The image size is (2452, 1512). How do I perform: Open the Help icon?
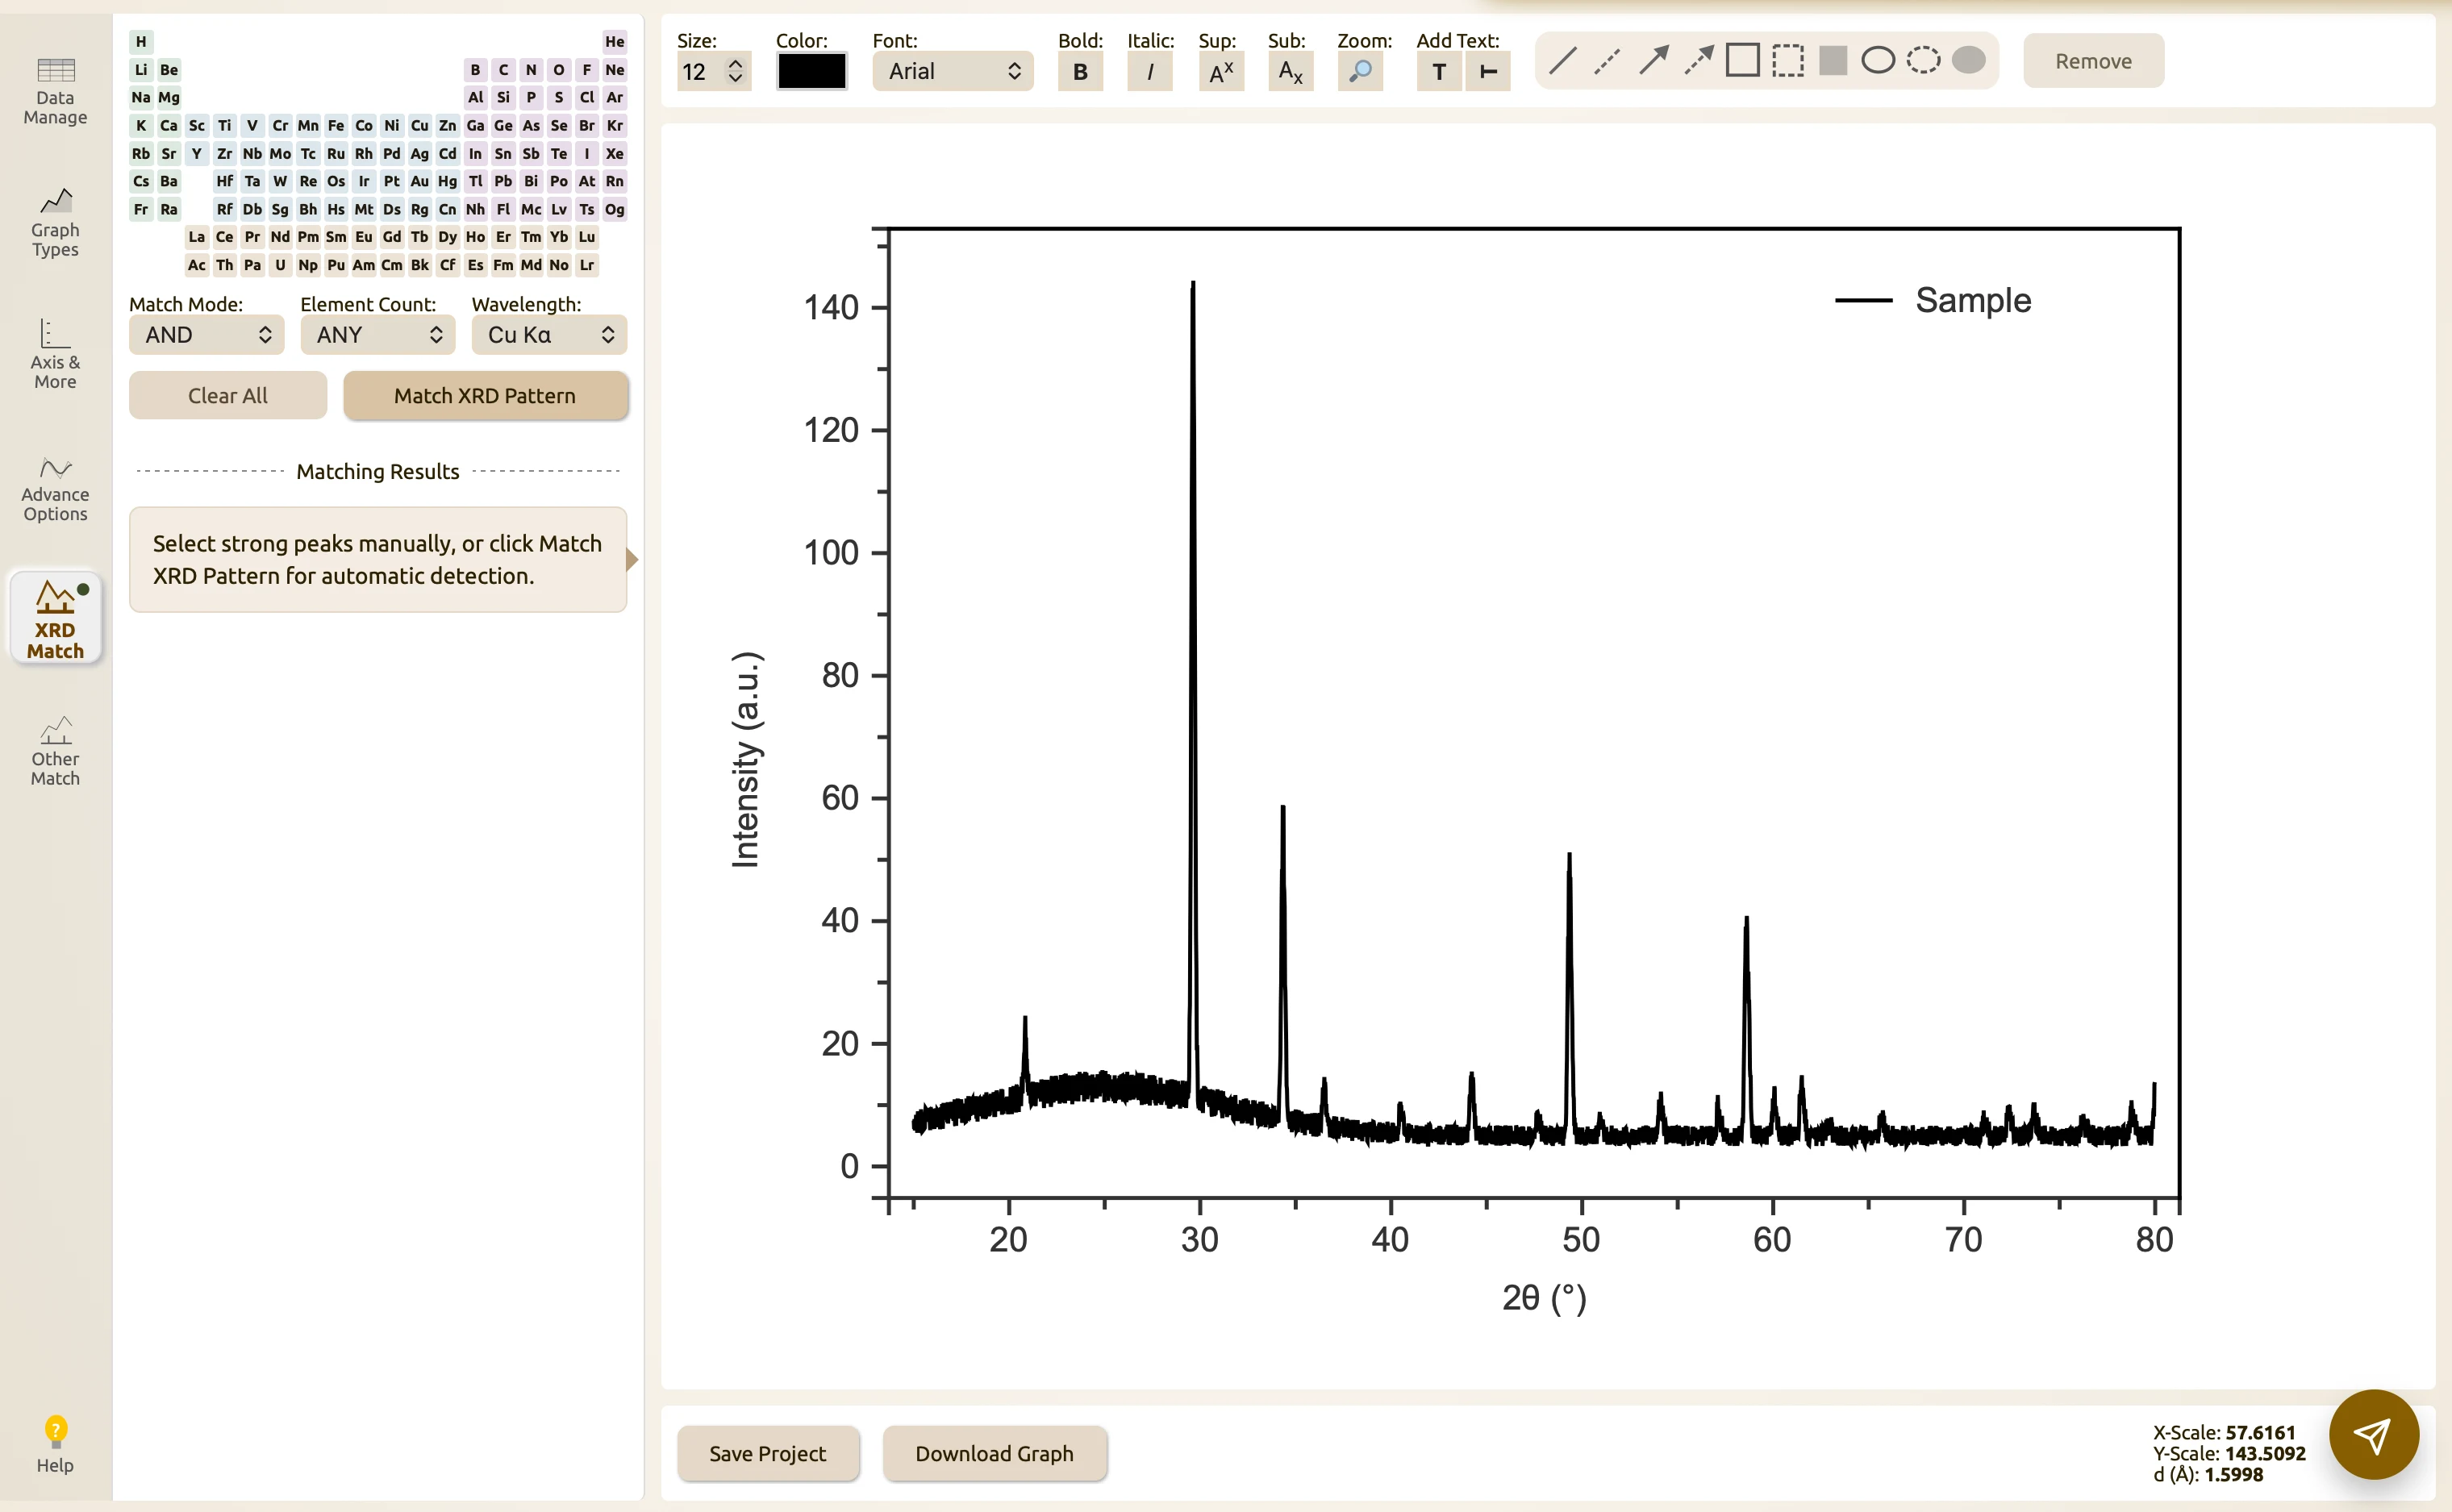coord(55,1444)
